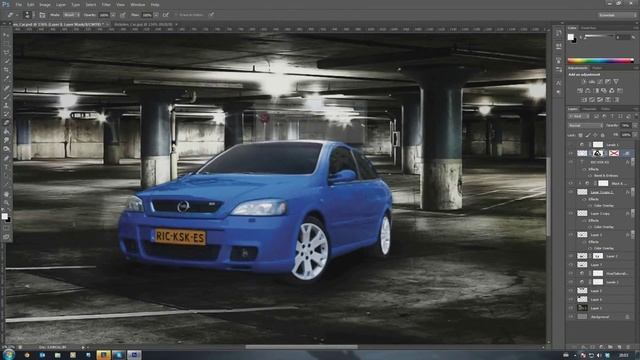Enable the Erase to History checkbox
Viewport: 640px width, 360px height.
pyautogui.click(x=177, y=15)
